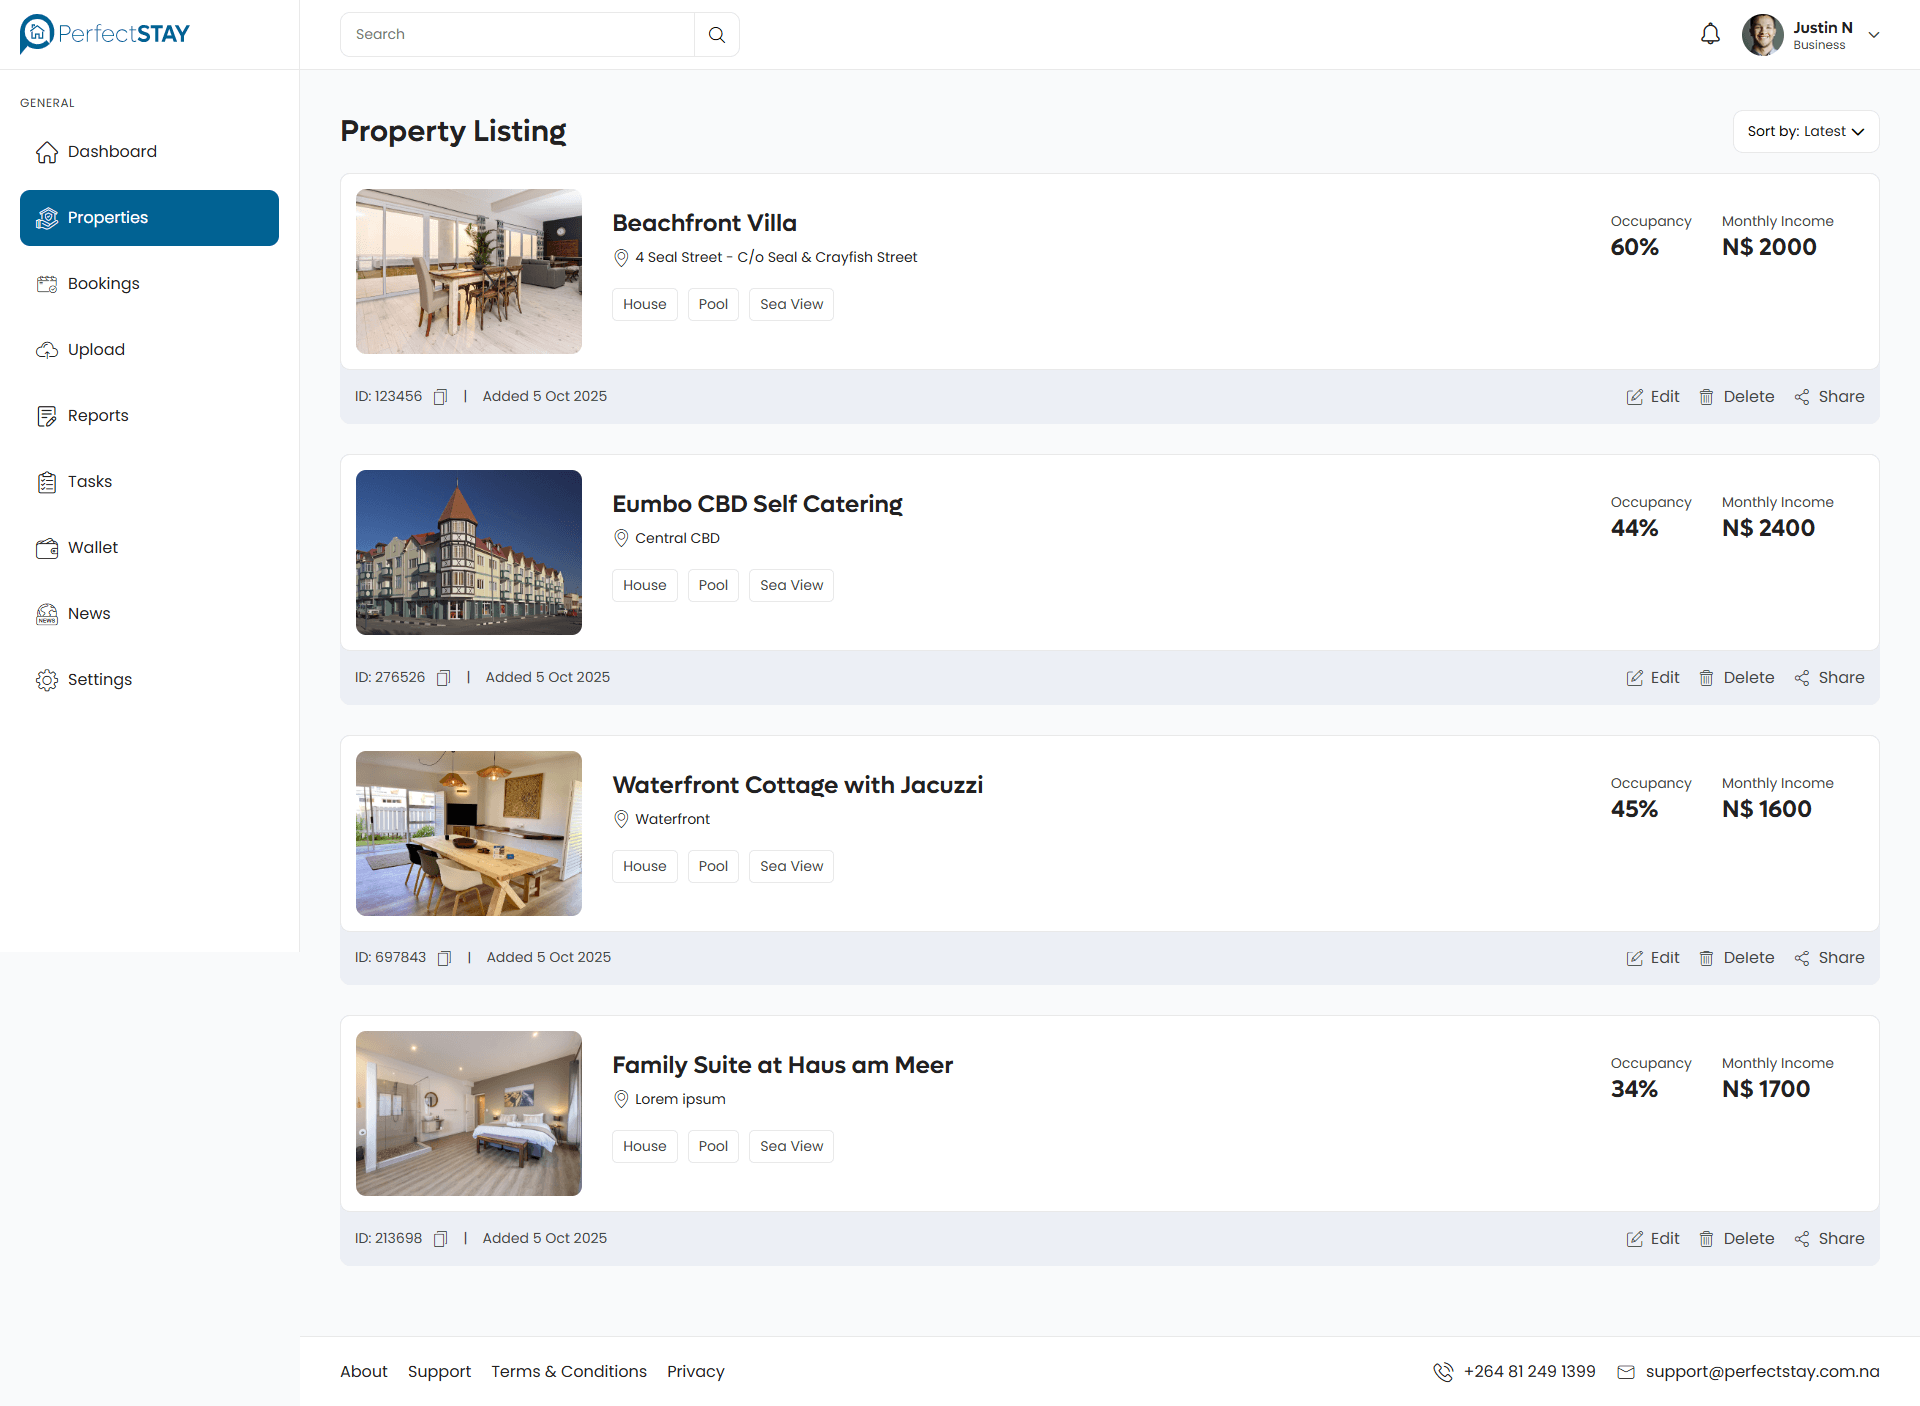Expand the Justin N account menu
The height and width of the screenshot is (1406, 1920).
1874,35
